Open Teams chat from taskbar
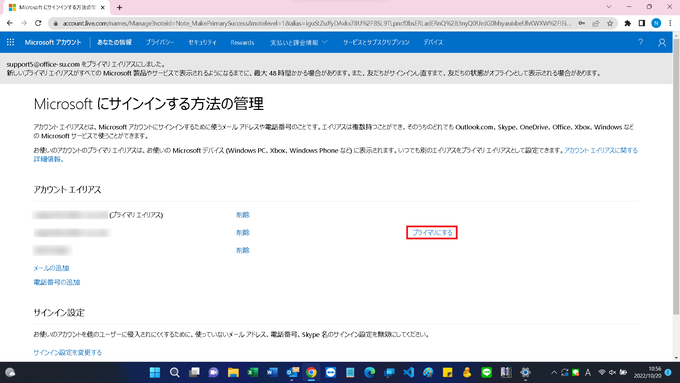 [213, 372]
